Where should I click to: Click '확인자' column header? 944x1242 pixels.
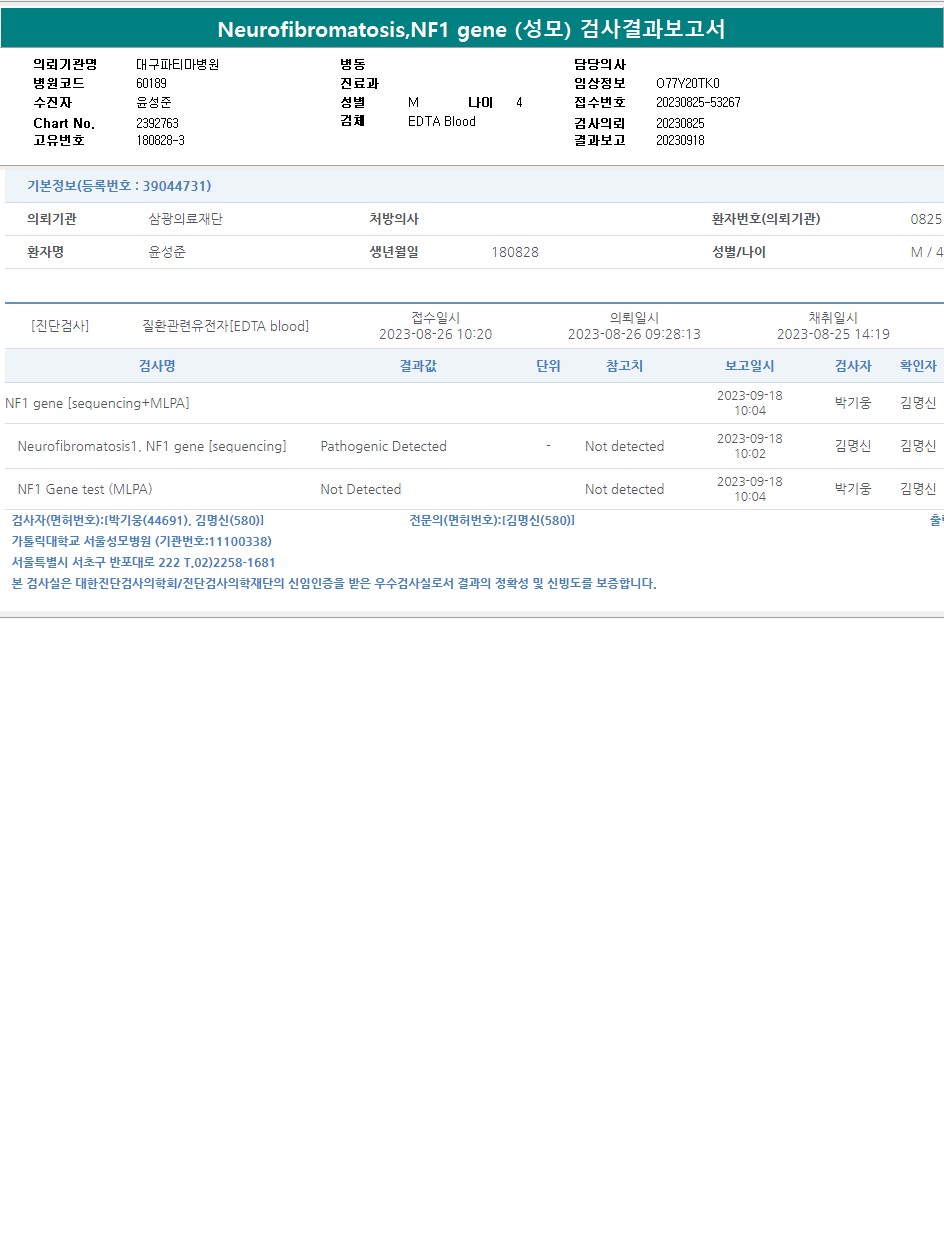(918, 366)
